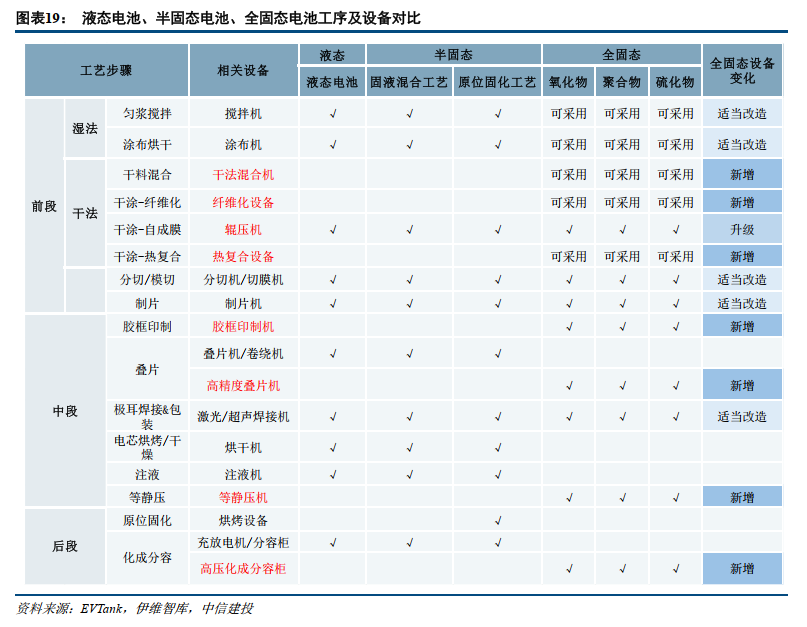Select the red 高压化成分容柜 equipment
This screenshot has height=627, width=807.
pyautogui.click(x=243, y=568)
